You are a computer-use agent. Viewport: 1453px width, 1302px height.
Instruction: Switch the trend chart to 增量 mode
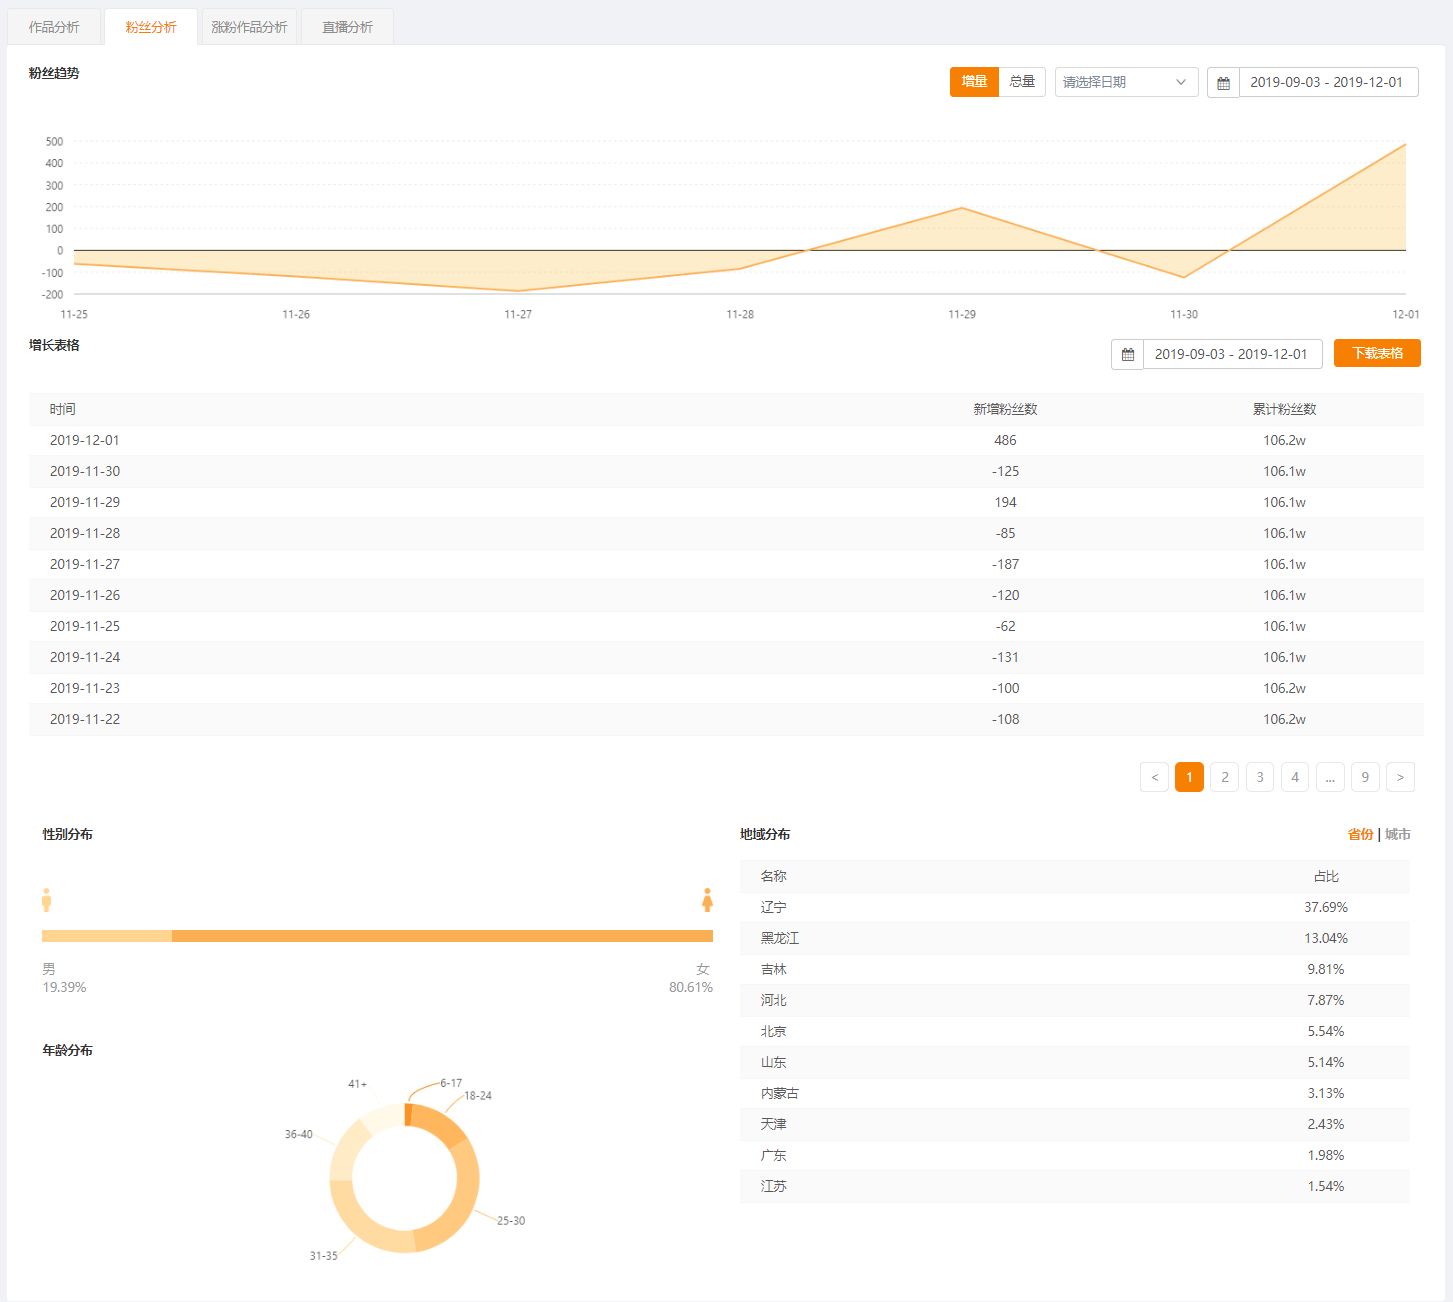click(974, 82)
